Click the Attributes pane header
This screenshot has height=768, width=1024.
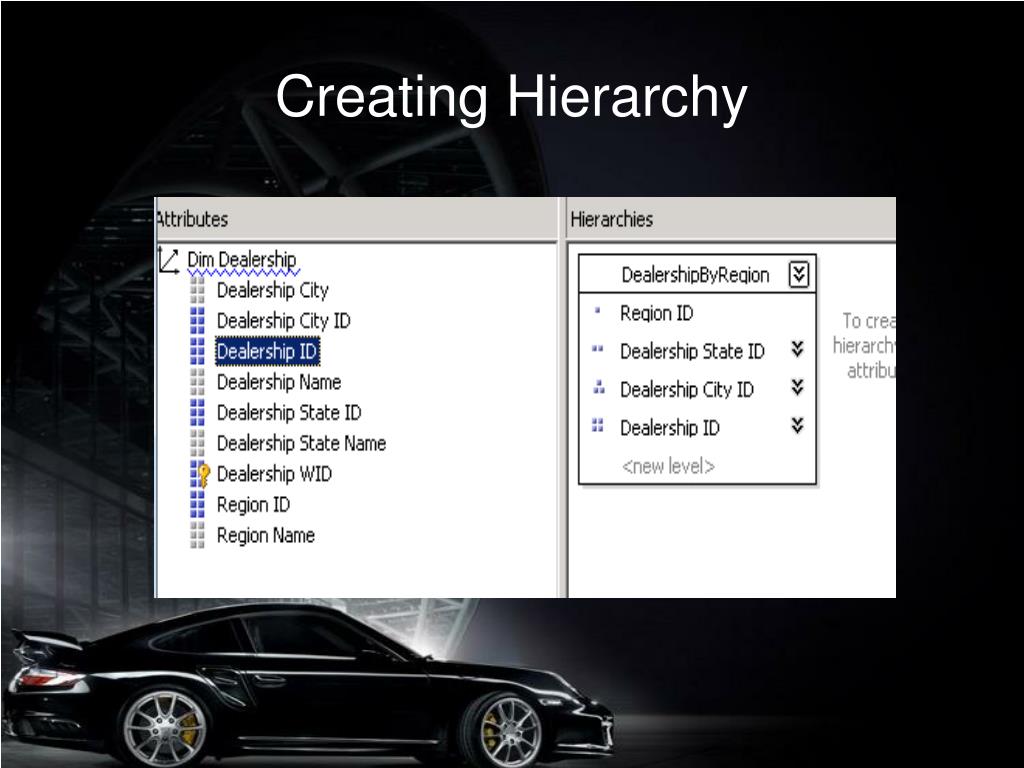356,219
